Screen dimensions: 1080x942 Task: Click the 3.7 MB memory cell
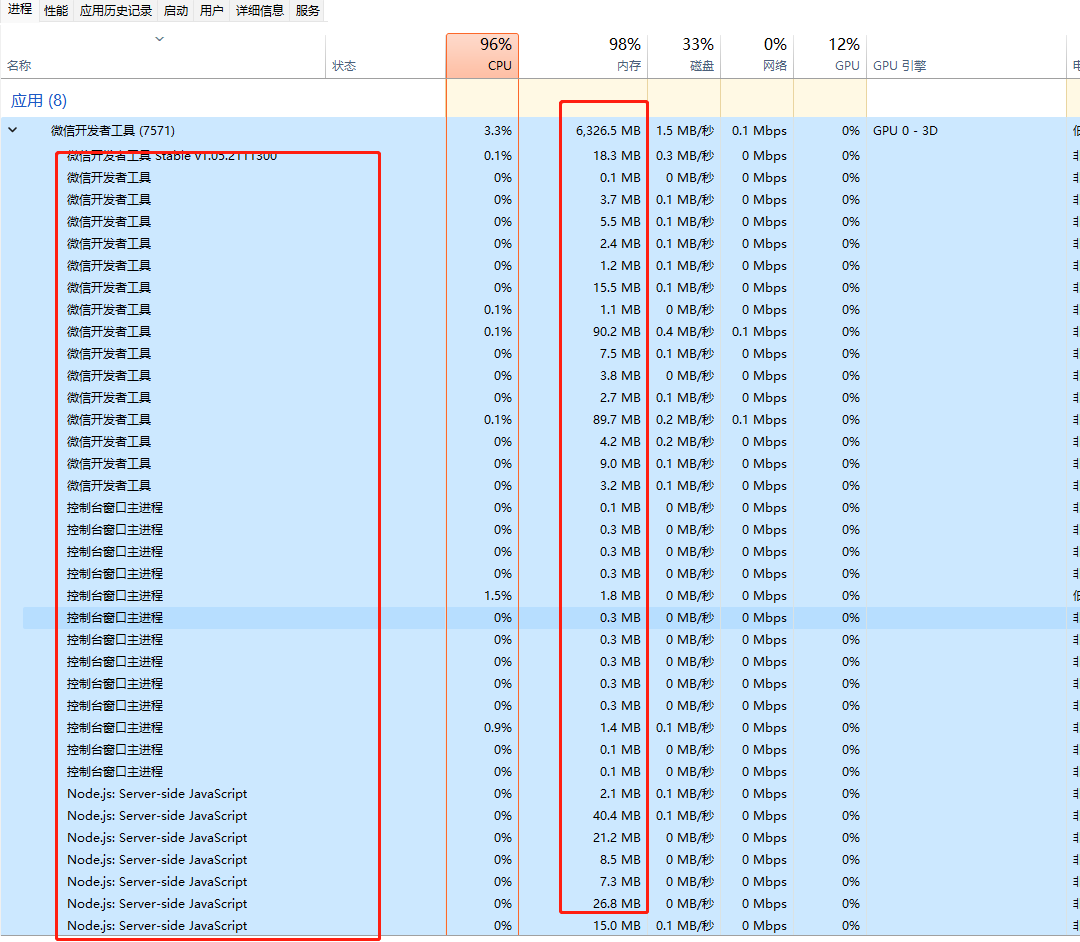click(x=620, y=200)
